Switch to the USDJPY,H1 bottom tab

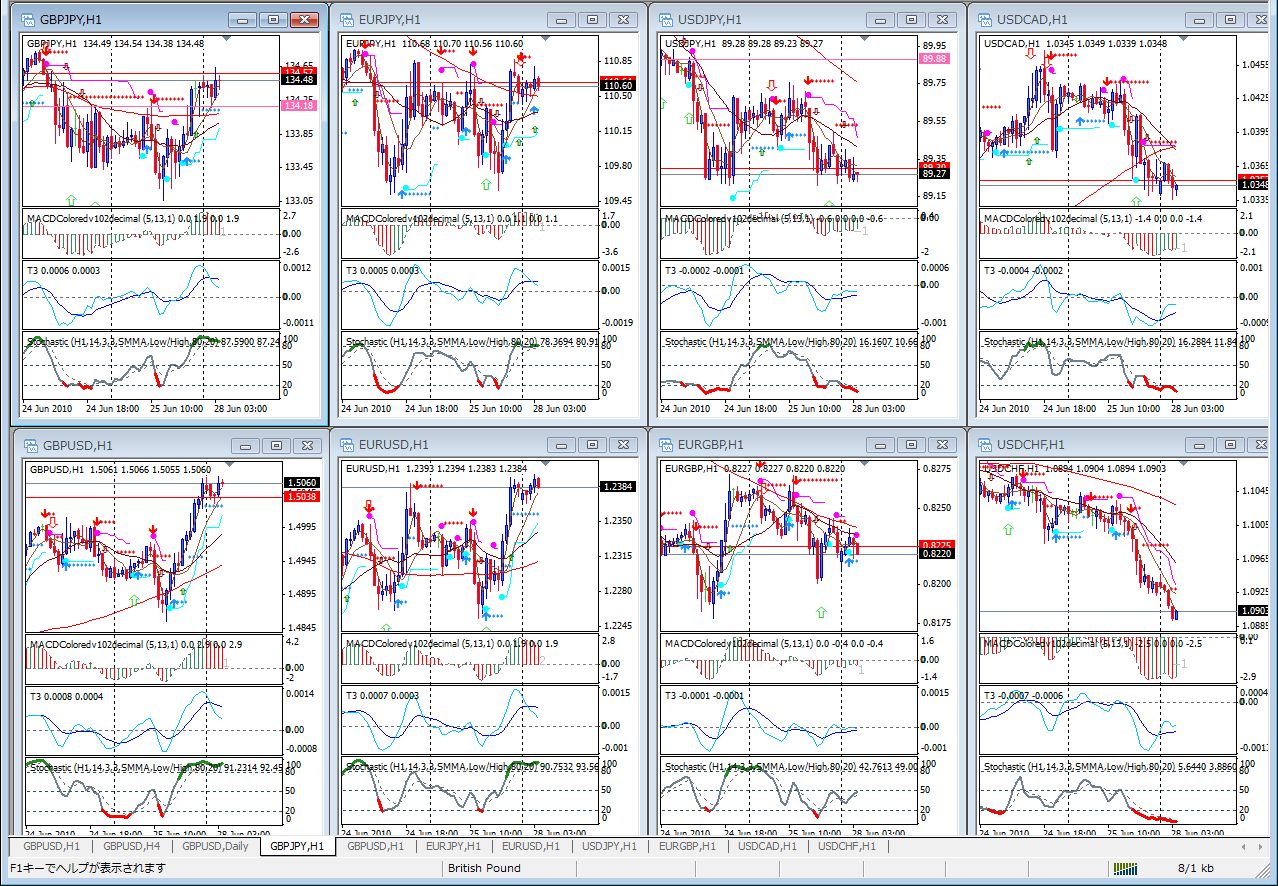(611, 846)
